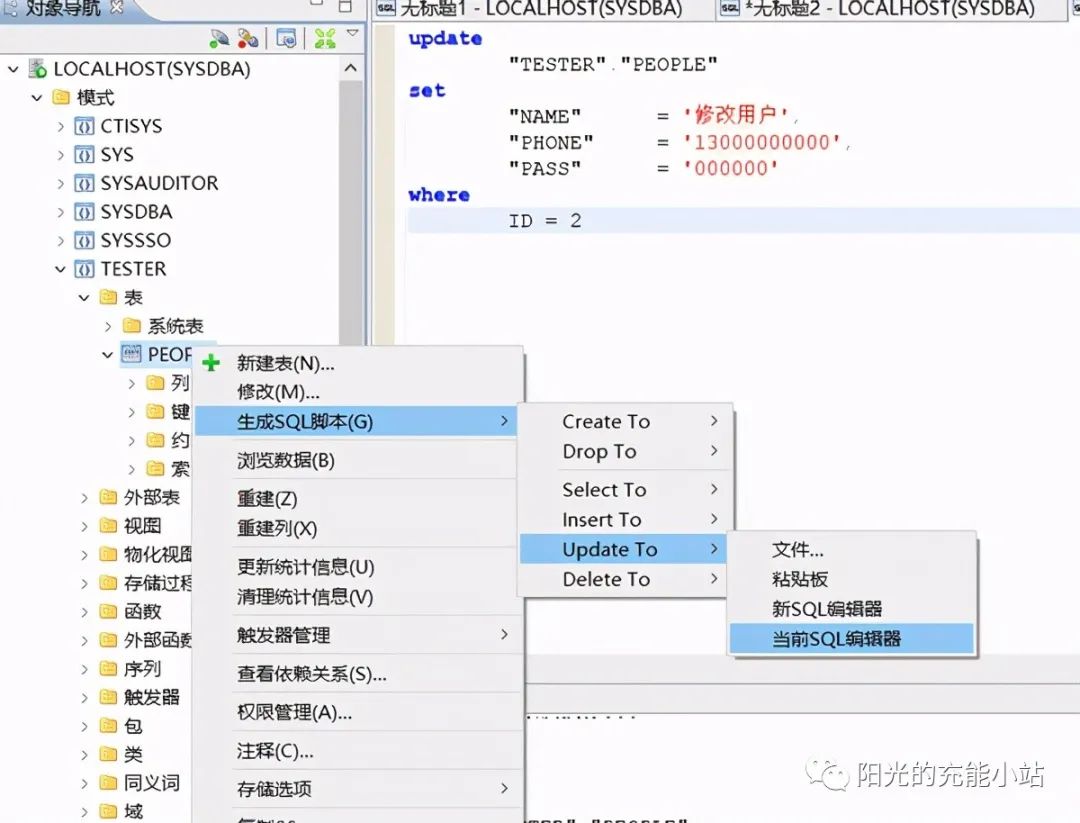
Task: Click the green plus icon beside 新建表
Action: (x=211, y=363)
